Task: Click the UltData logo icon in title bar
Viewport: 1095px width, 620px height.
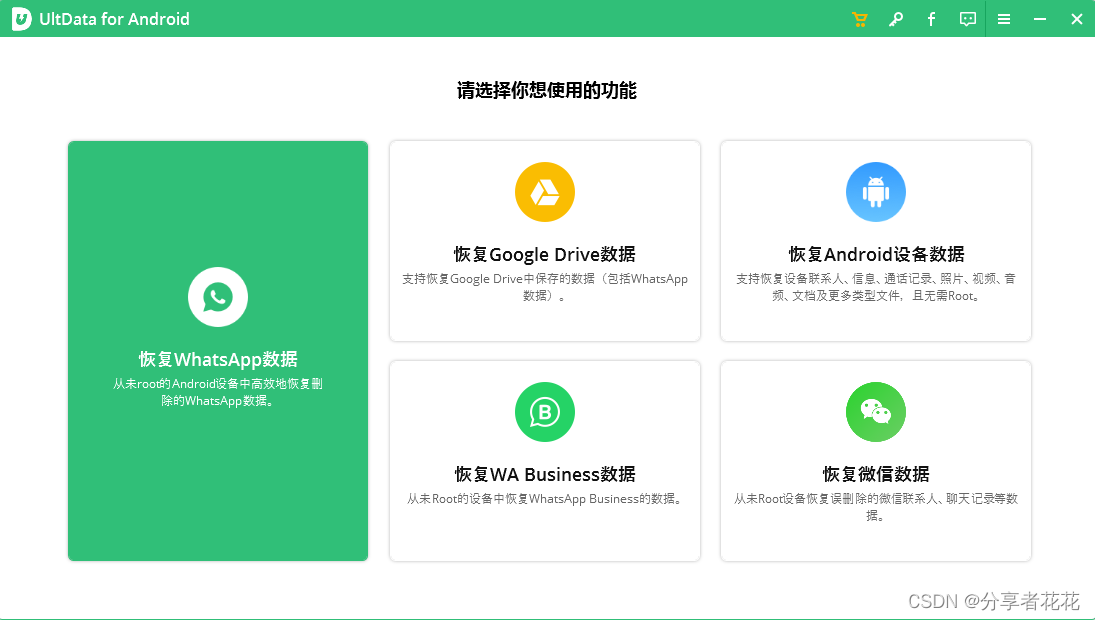Action: tap(22, 19)
